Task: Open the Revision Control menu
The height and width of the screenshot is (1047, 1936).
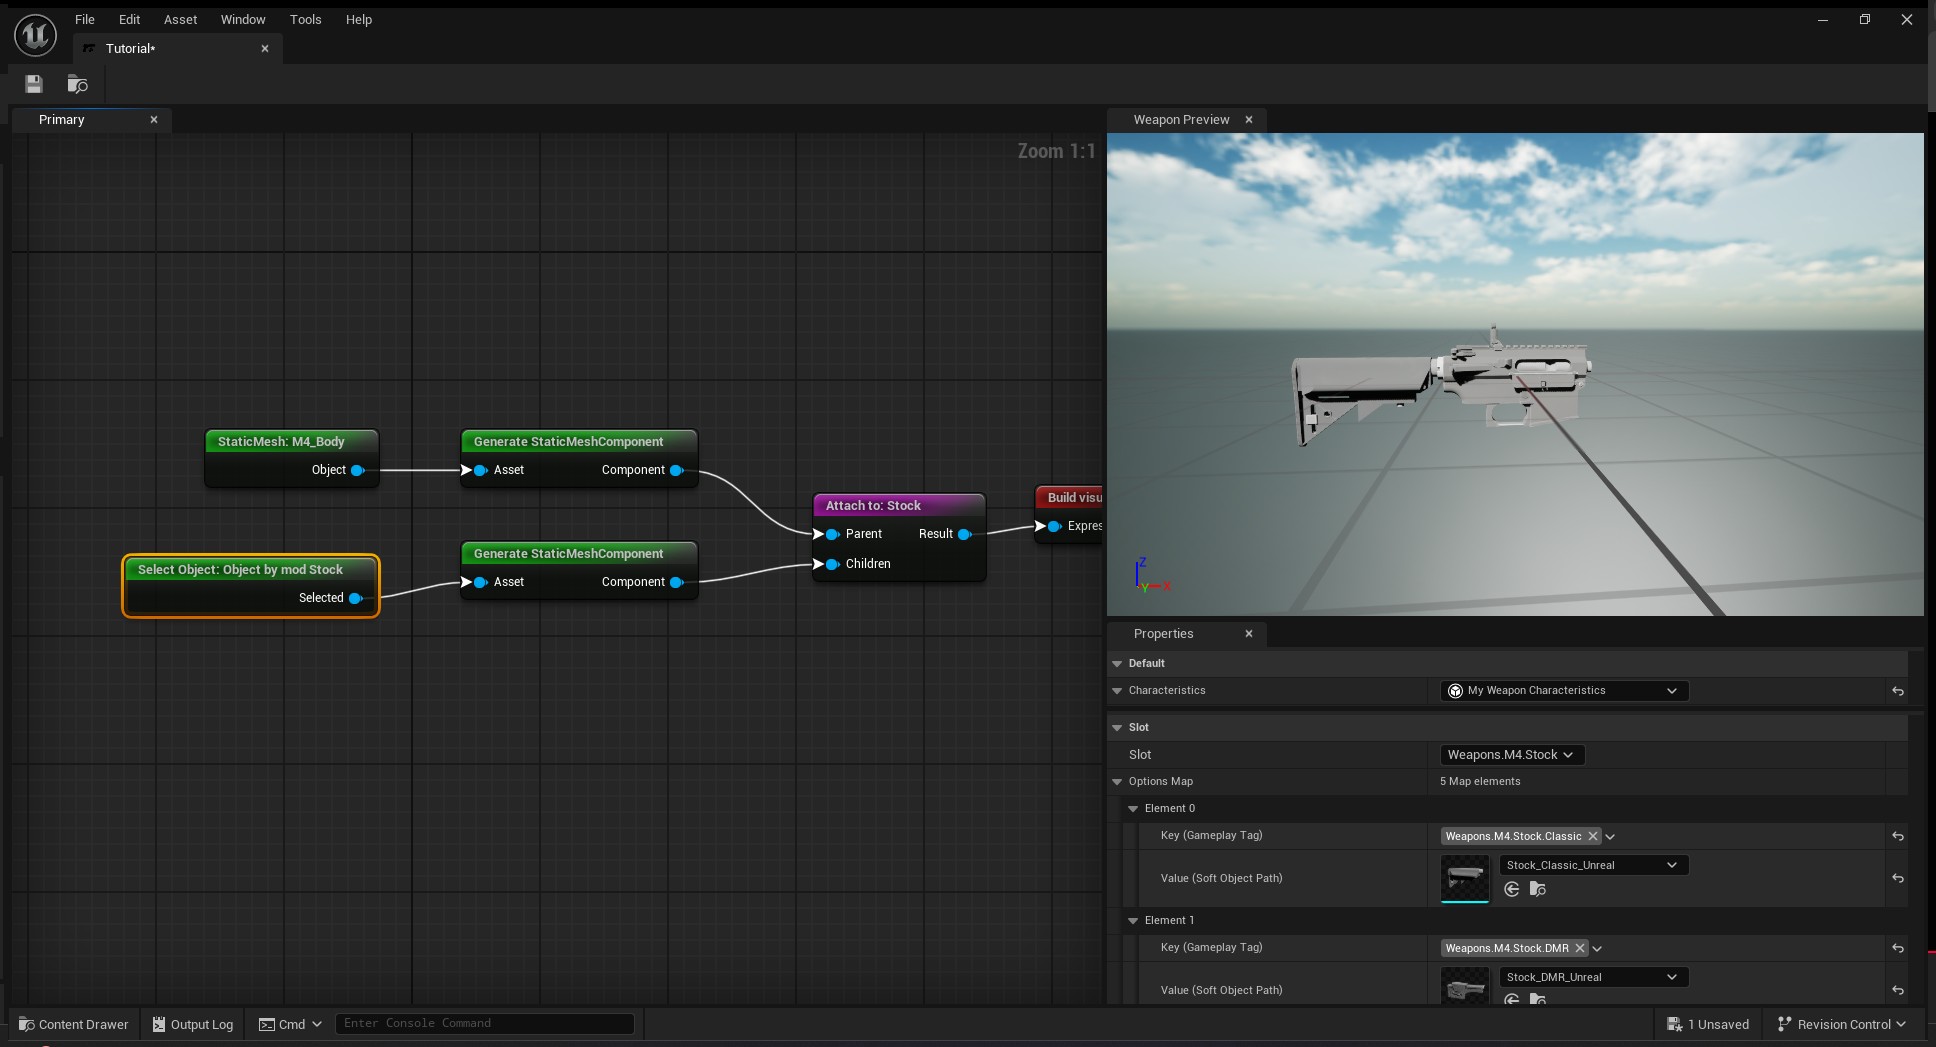Action: tap(1842, 1024)
